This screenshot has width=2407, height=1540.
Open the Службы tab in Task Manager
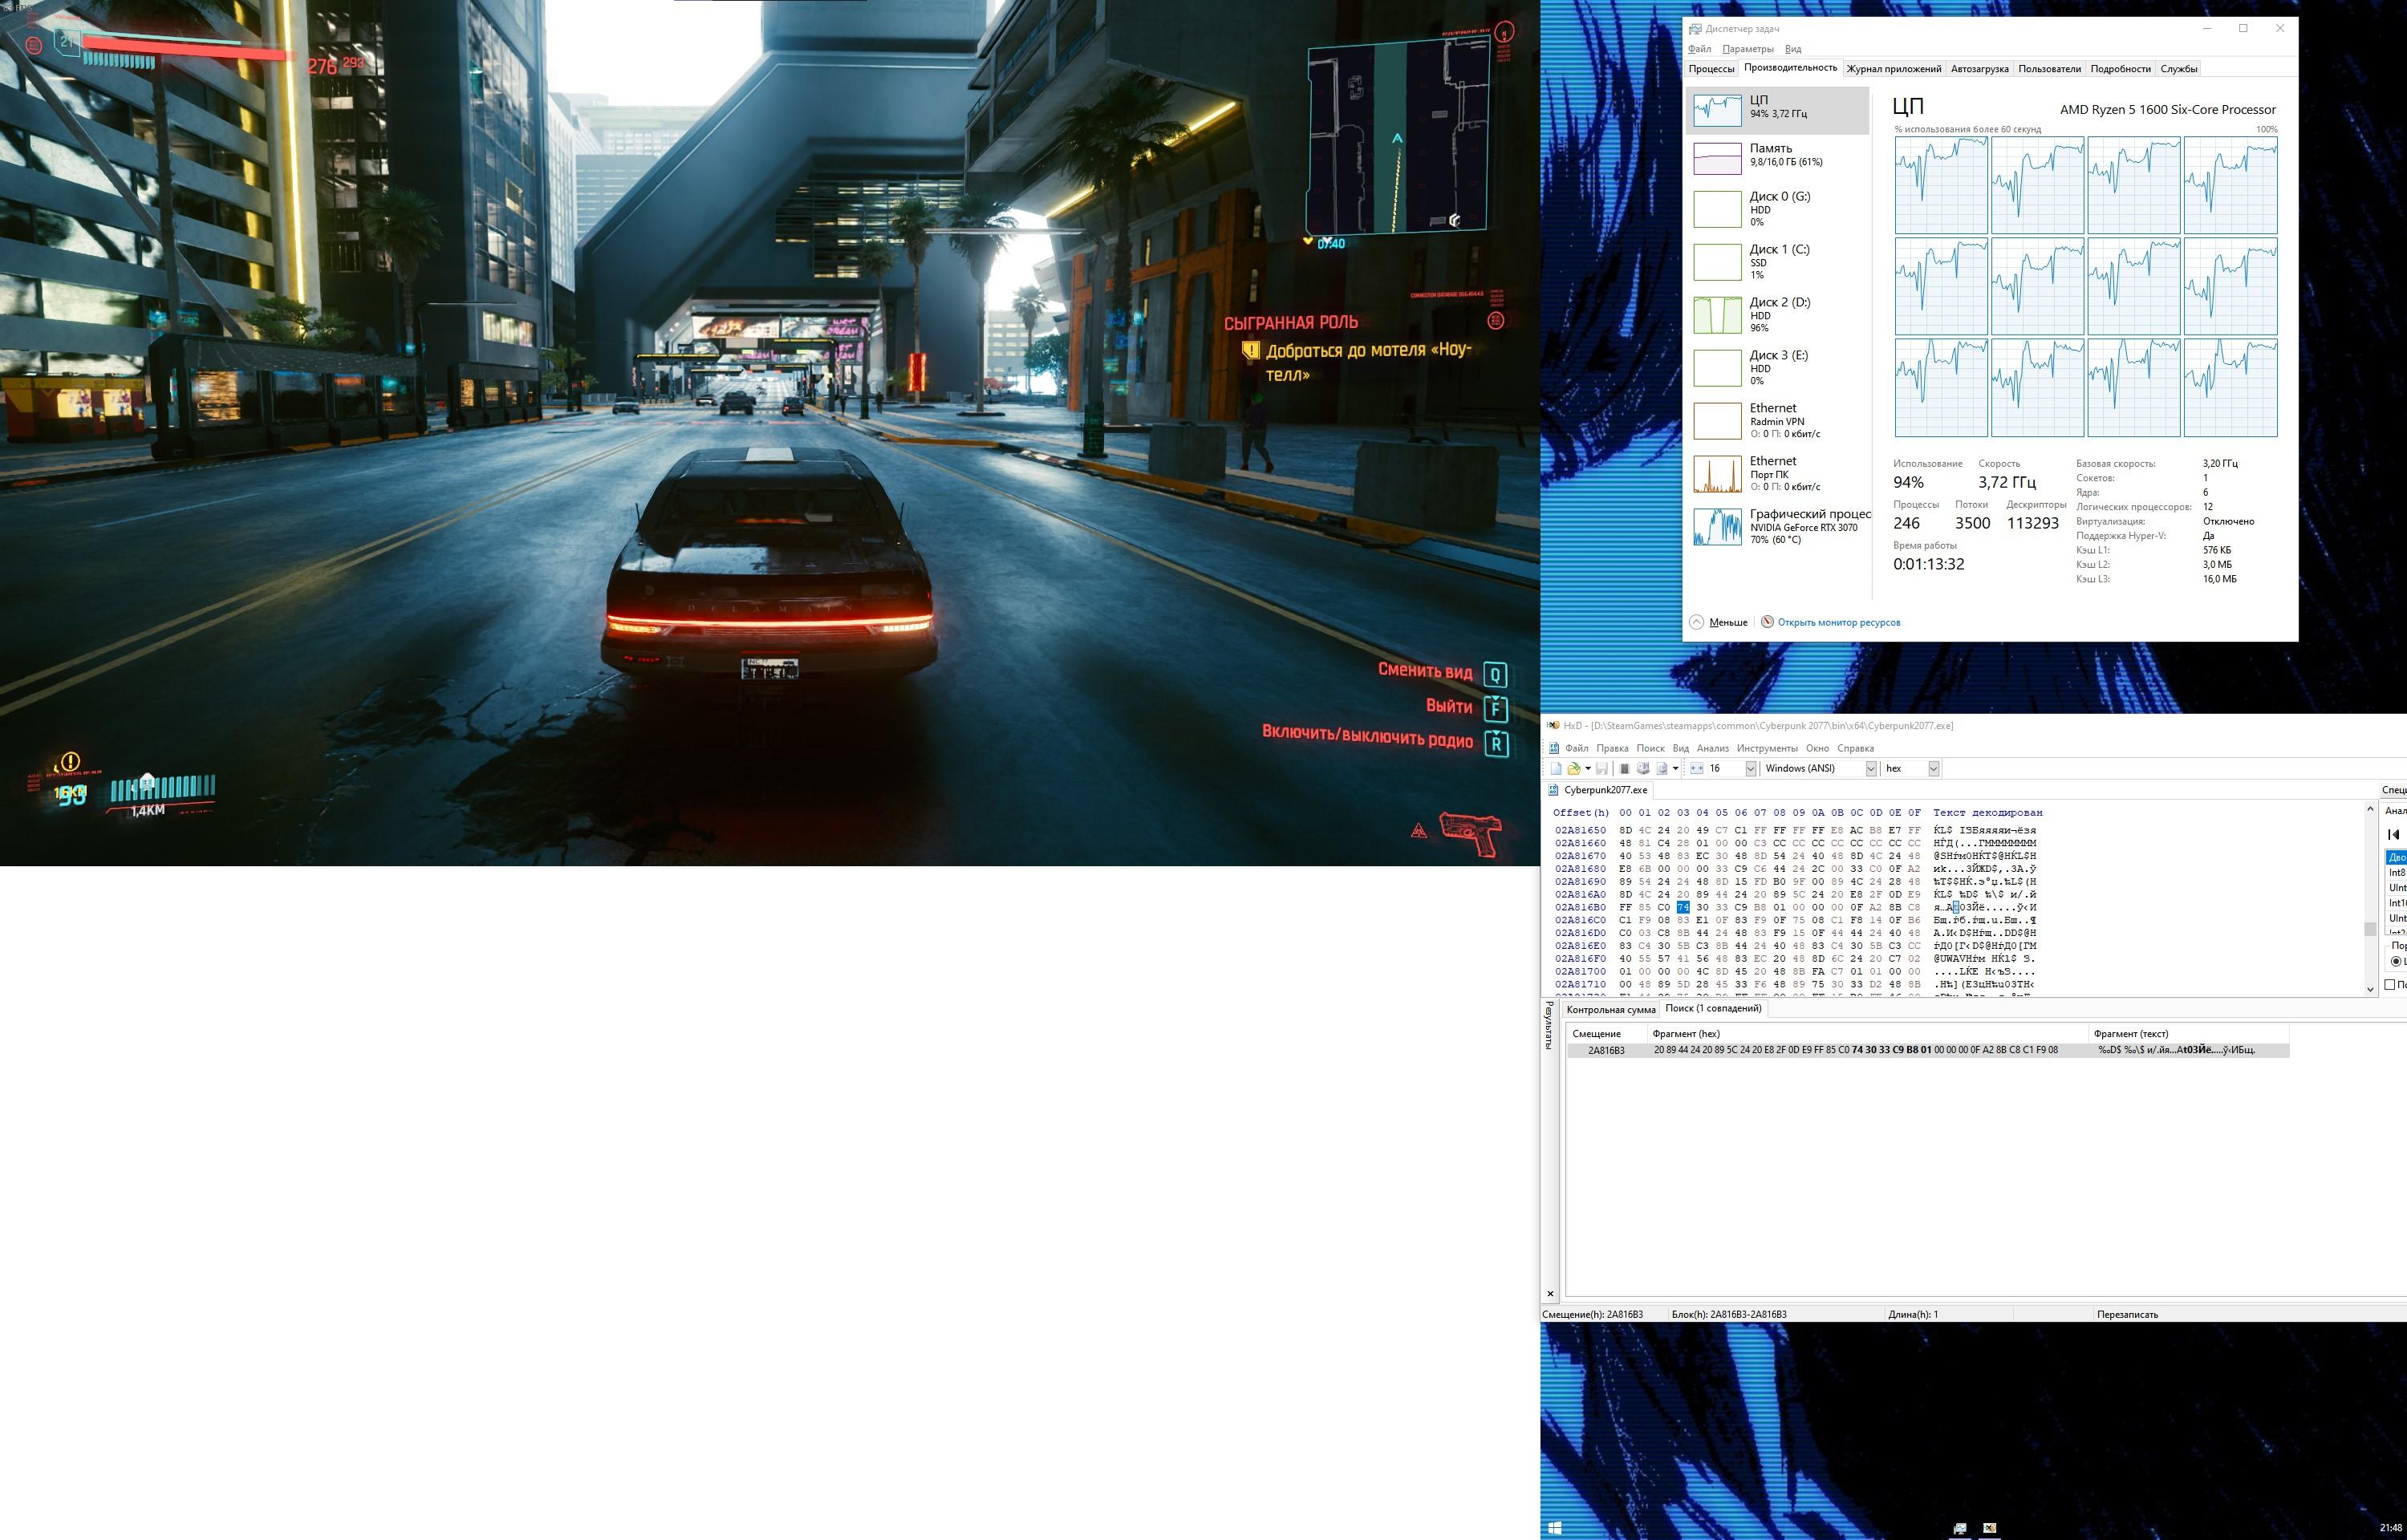(2179, 69)
